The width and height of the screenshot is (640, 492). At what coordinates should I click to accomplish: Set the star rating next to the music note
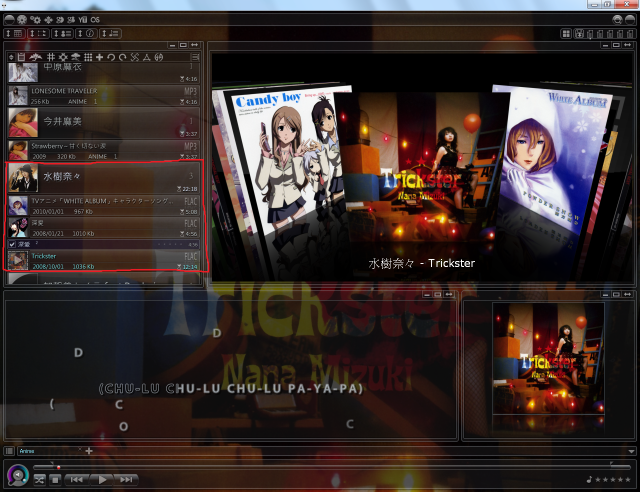(x=613, y=479)
